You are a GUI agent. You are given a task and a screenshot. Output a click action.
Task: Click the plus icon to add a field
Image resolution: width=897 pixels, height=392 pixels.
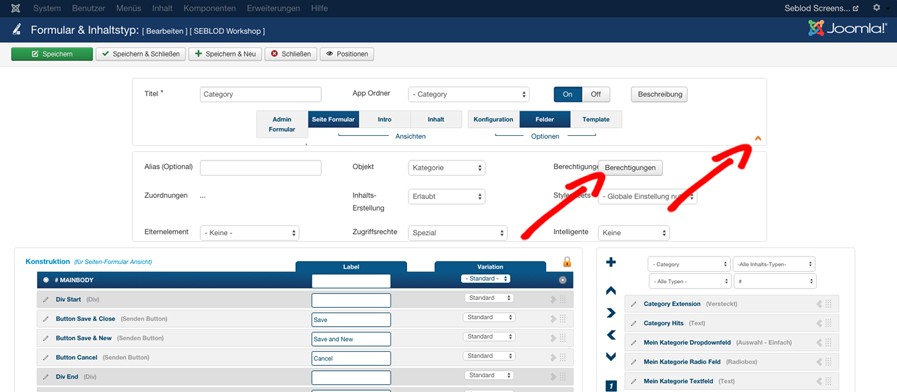(611, 262)
